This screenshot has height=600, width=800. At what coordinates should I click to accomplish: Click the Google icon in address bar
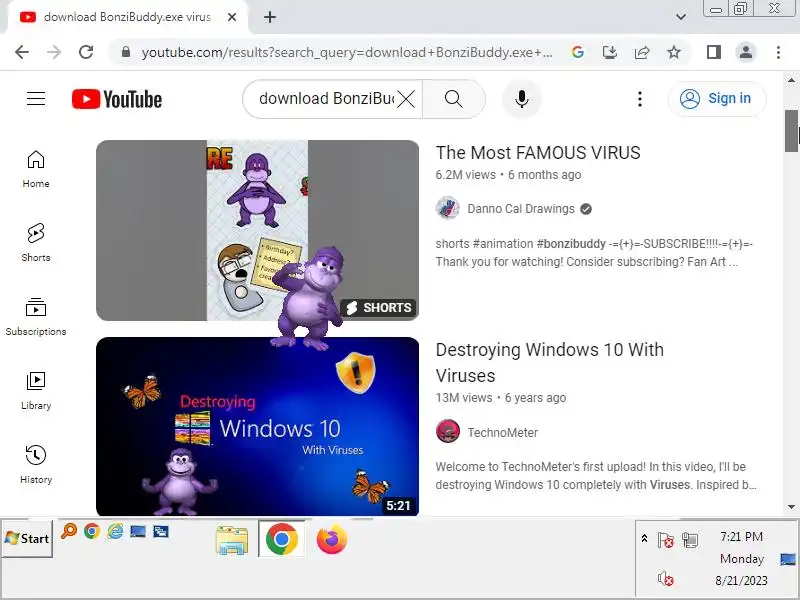click(x=578, y=52)
